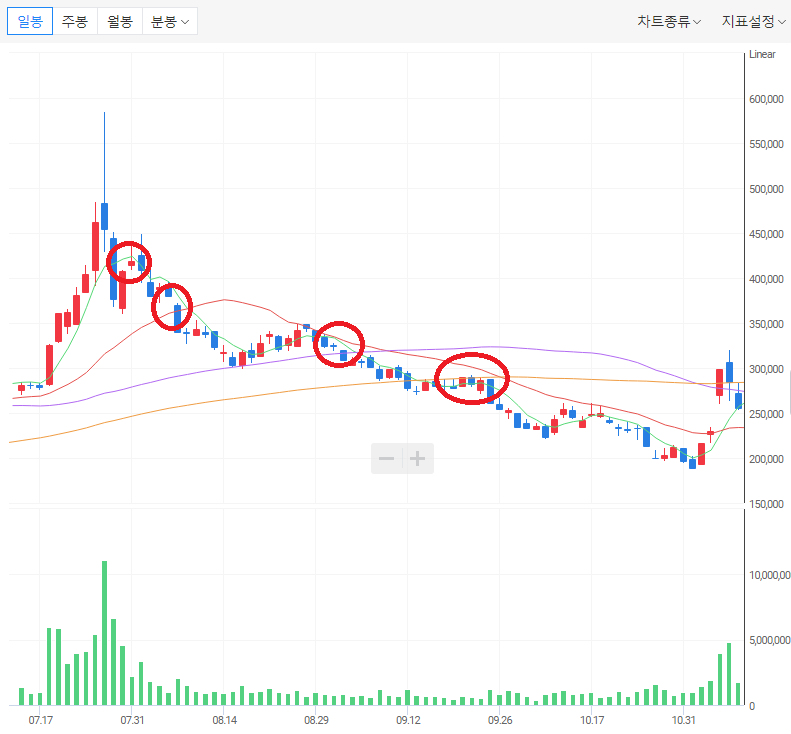
Task: Click the 400,000 price axis label
Action: coord(766,279)
